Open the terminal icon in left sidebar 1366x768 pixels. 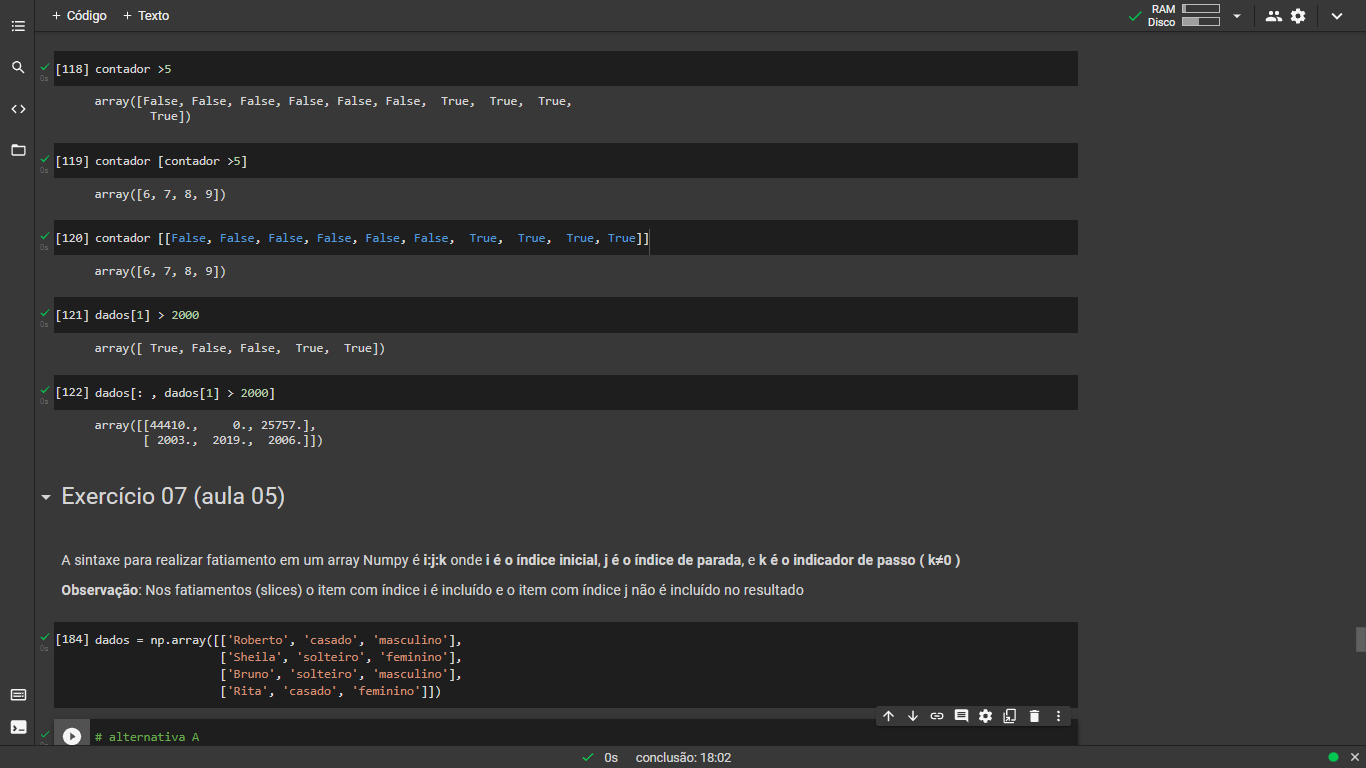coord(18,727)
